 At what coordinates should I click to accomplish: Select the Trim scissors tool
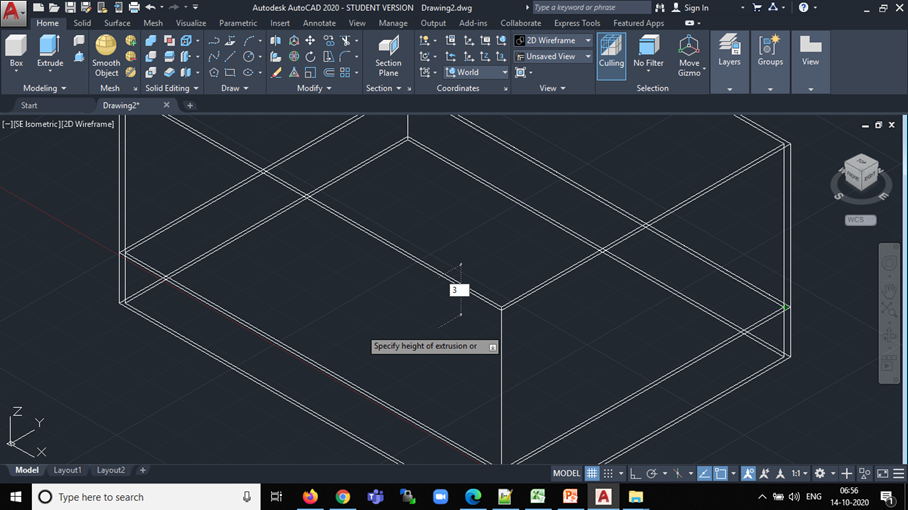coord(346,41)
